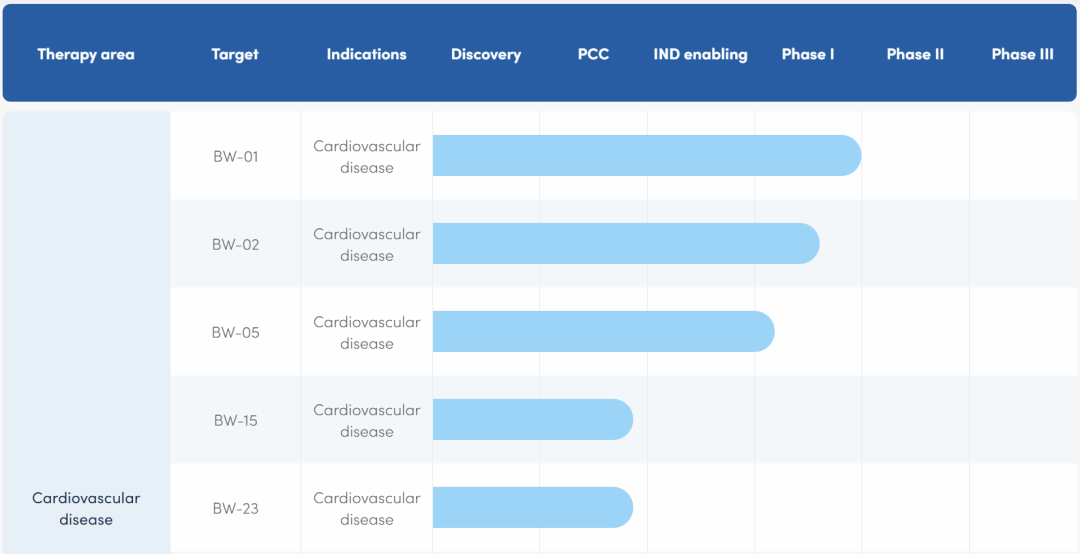The height and width of the screenshot is (554, 1080).
Task: Select the BW-02 pipeline progress bar
Action: [625, 244]
